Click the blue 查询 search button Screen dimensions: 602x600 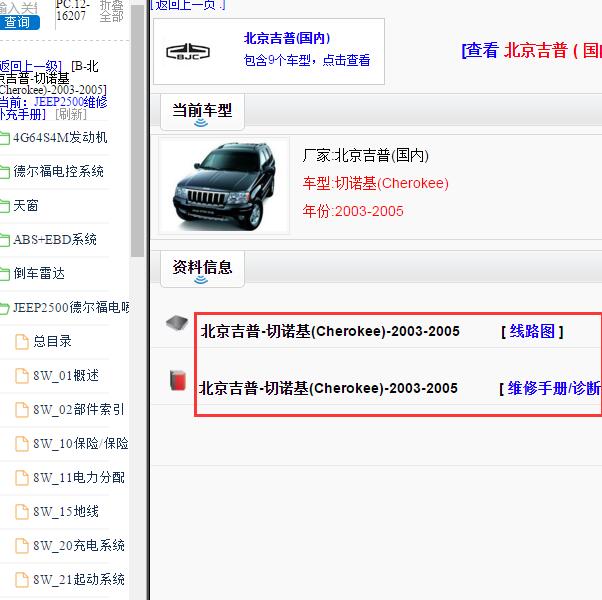click(x=19, y=22)
